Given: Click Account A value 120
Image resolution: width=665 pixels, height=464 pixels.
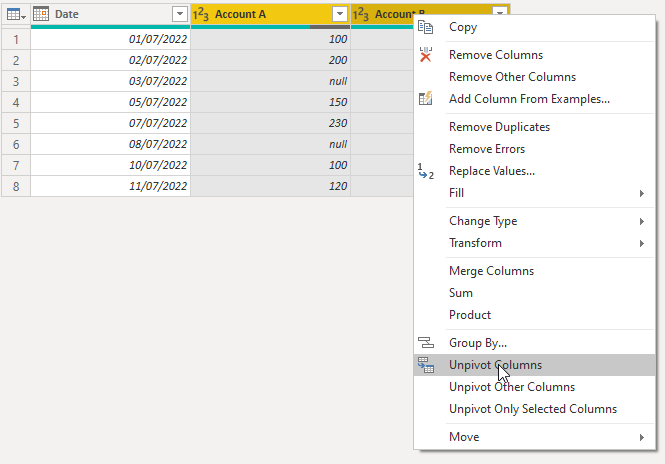Looking at the screenshot, I should [270, 186].
